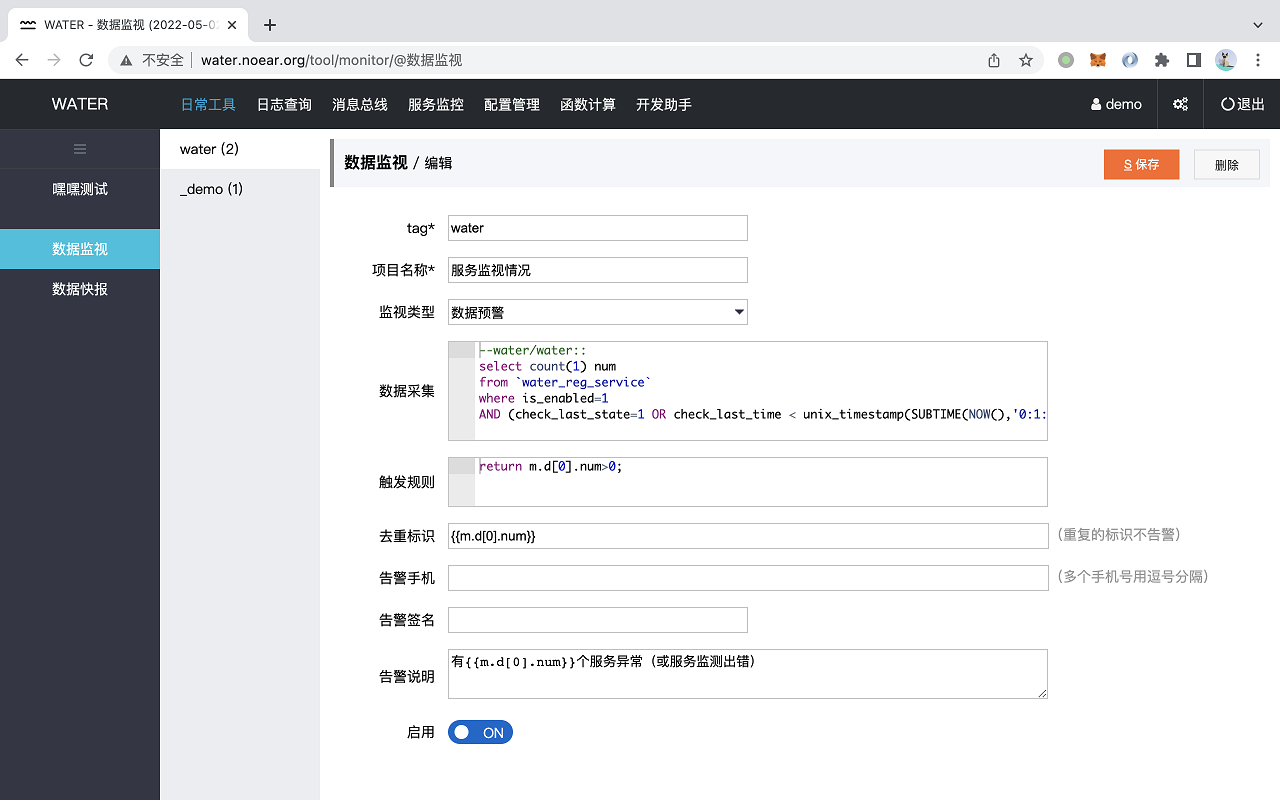Viewport: 1280px width, 800px height.
Task: Open the 日志查询 menu
Action: pos(284,104)
